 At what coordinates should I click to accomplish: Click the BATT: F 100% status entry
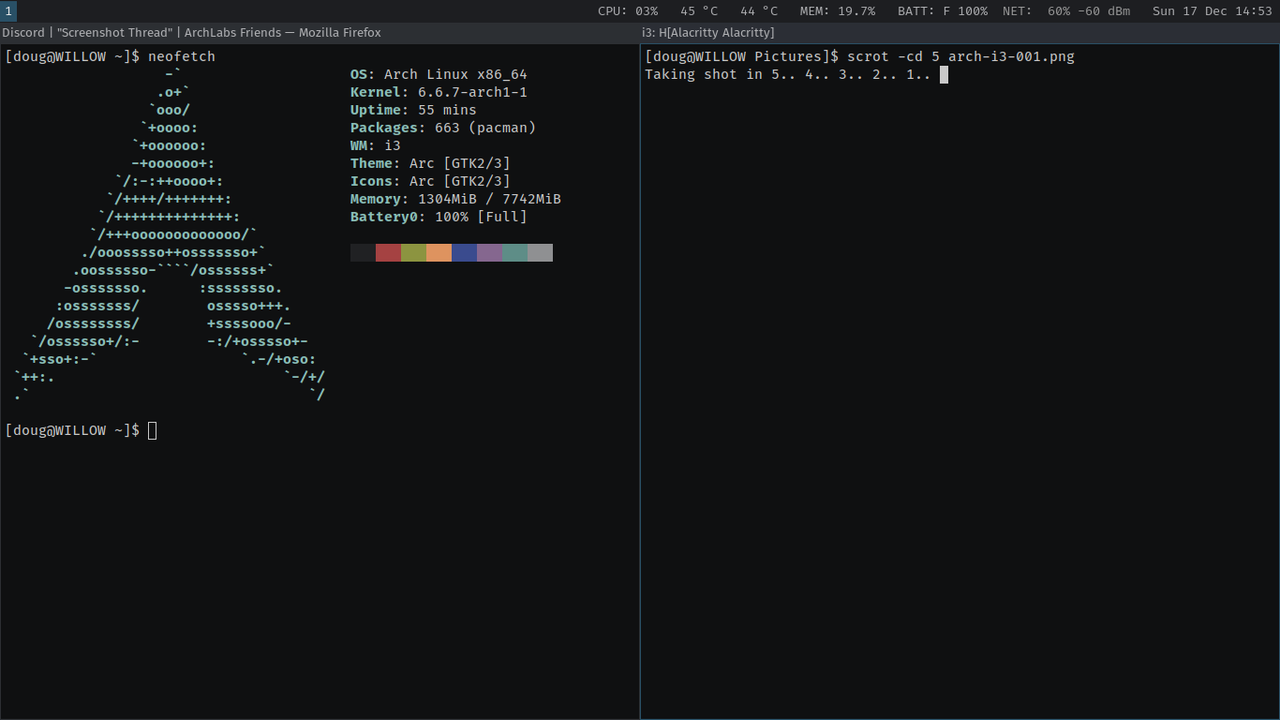942,11
